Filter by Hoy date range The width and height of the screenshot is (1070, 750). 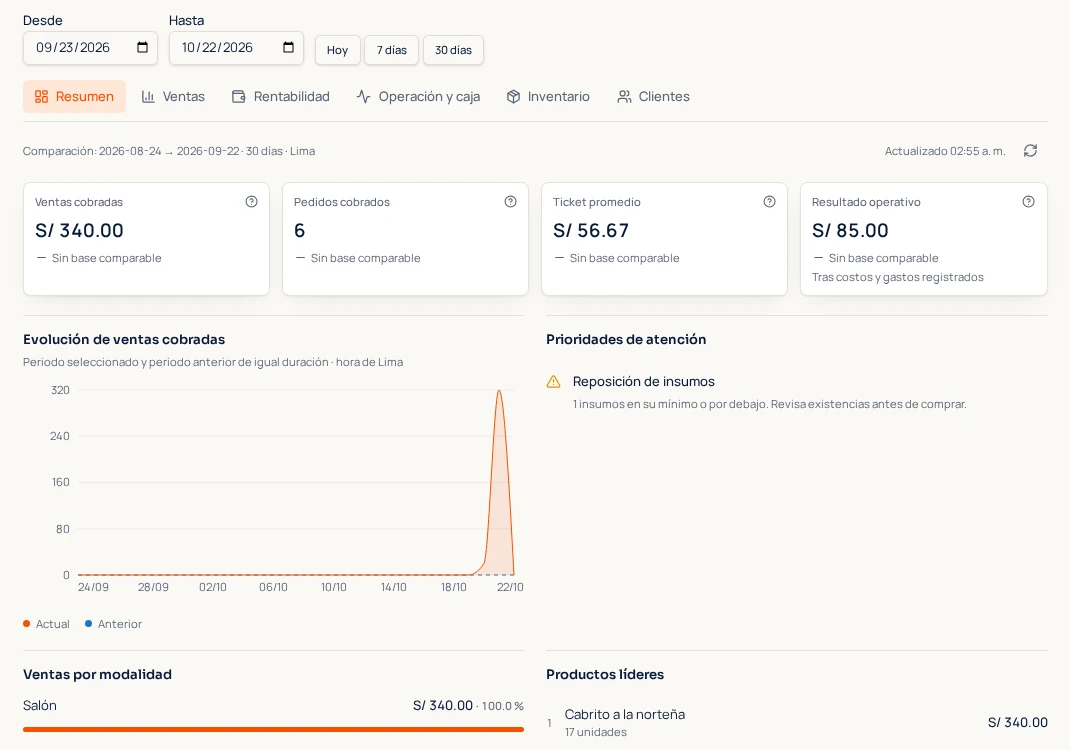click(337, 50)
